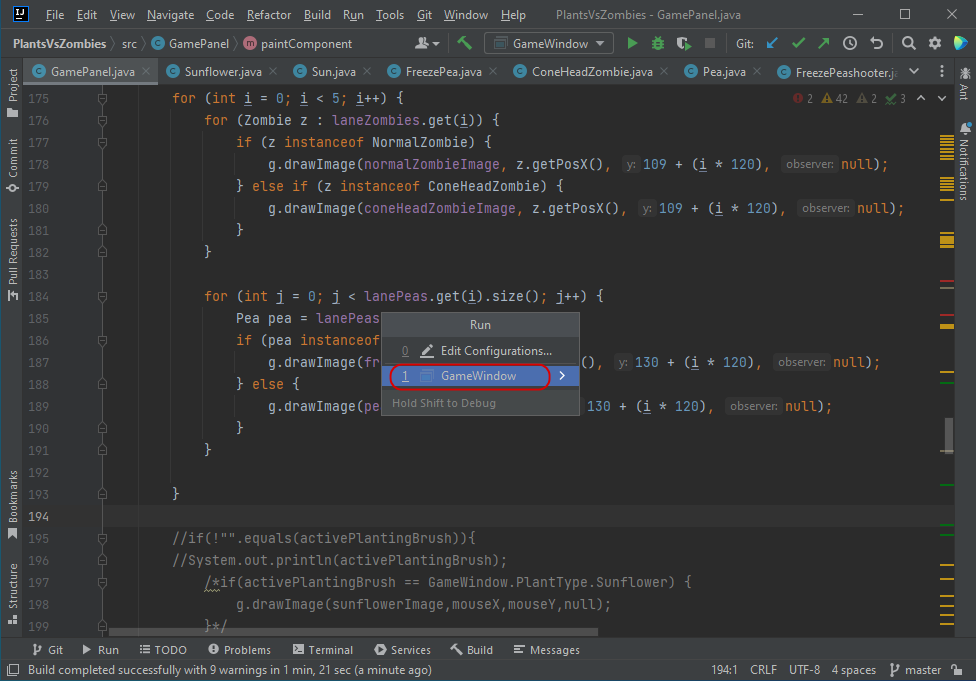This screenshot has width=976, height=681.
Task: Open Search Everywhere magnifier
Action: [x=909, y=43]
